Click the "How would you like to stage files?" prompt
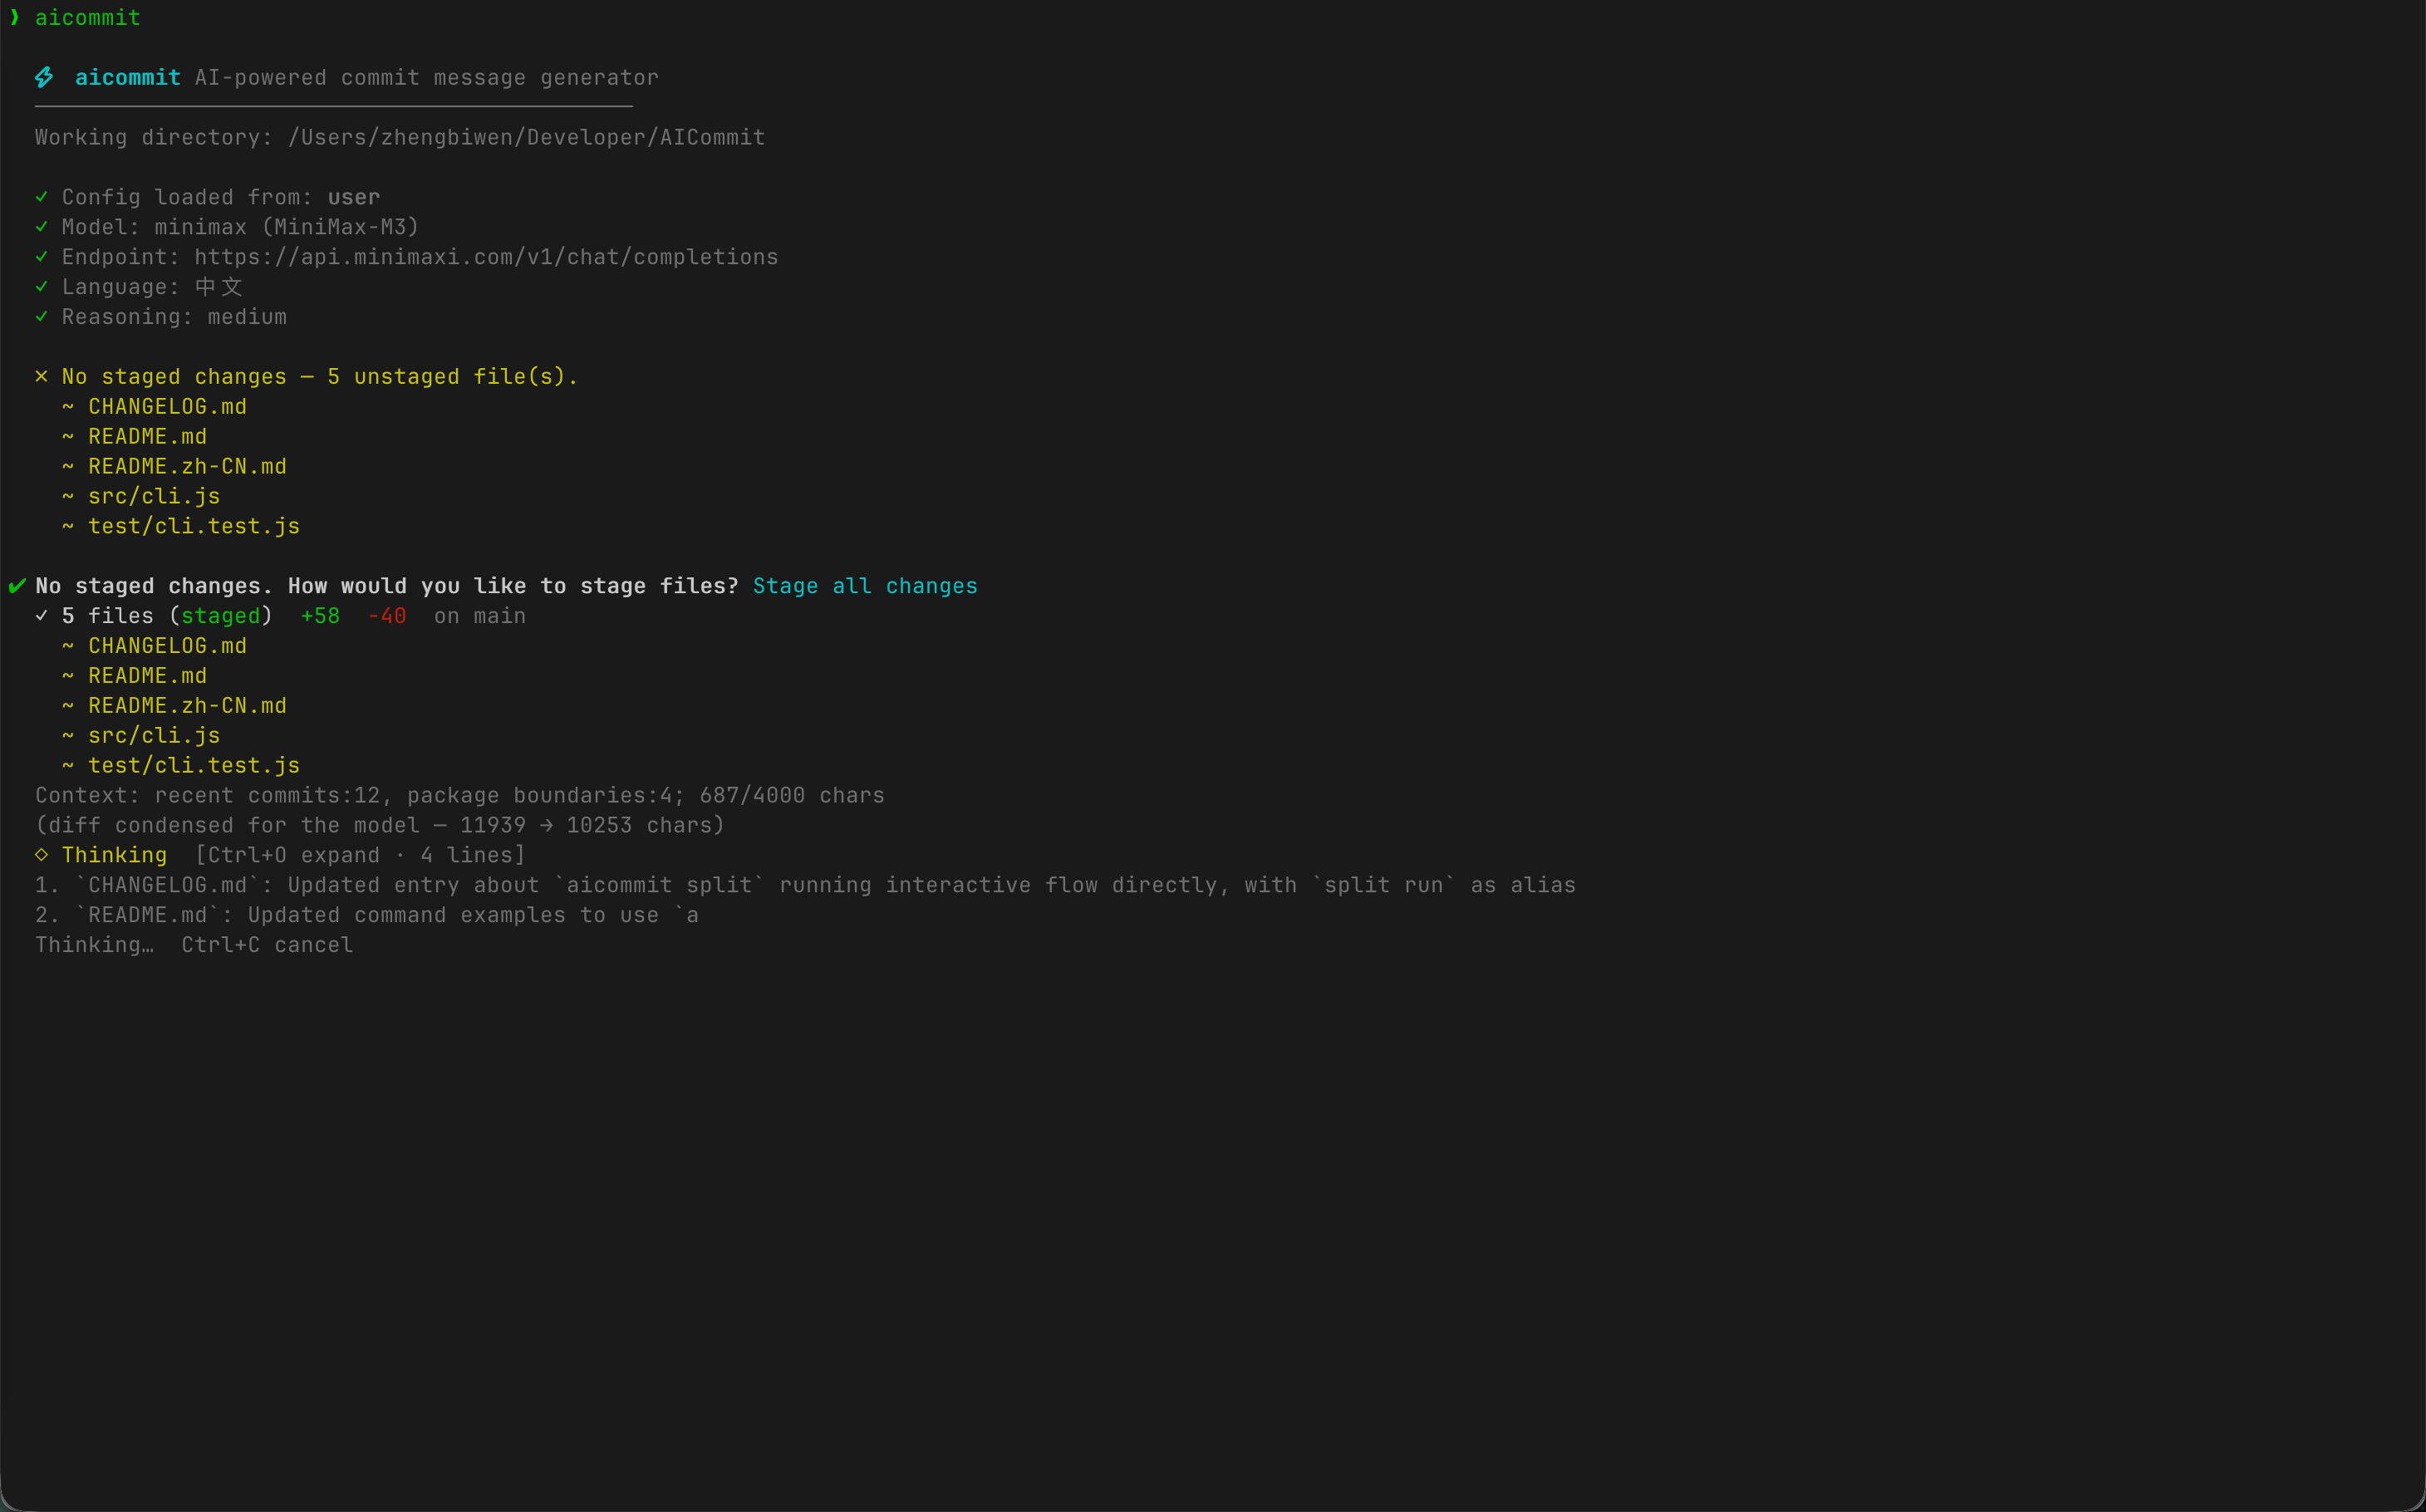Image resolution: width=2426 pixels, height=1512 pixels. (513, 586)
